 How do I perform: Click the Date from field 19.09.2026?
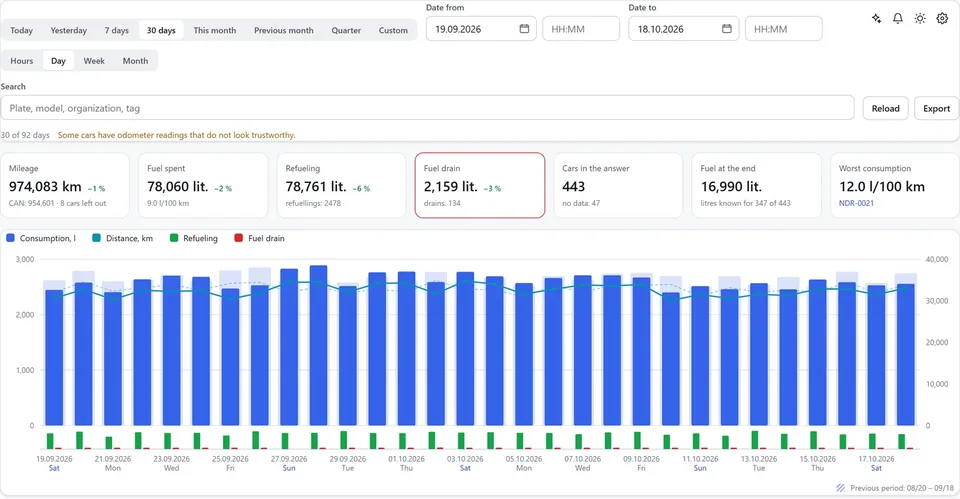point(481,29)
